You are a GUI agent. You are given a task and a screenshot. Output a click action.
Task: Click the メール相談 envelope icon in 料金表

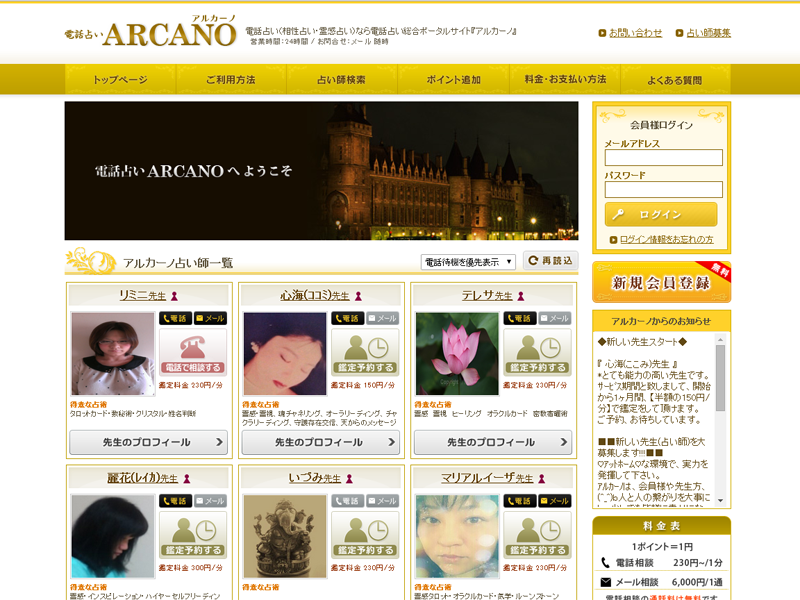pos(606,582)
